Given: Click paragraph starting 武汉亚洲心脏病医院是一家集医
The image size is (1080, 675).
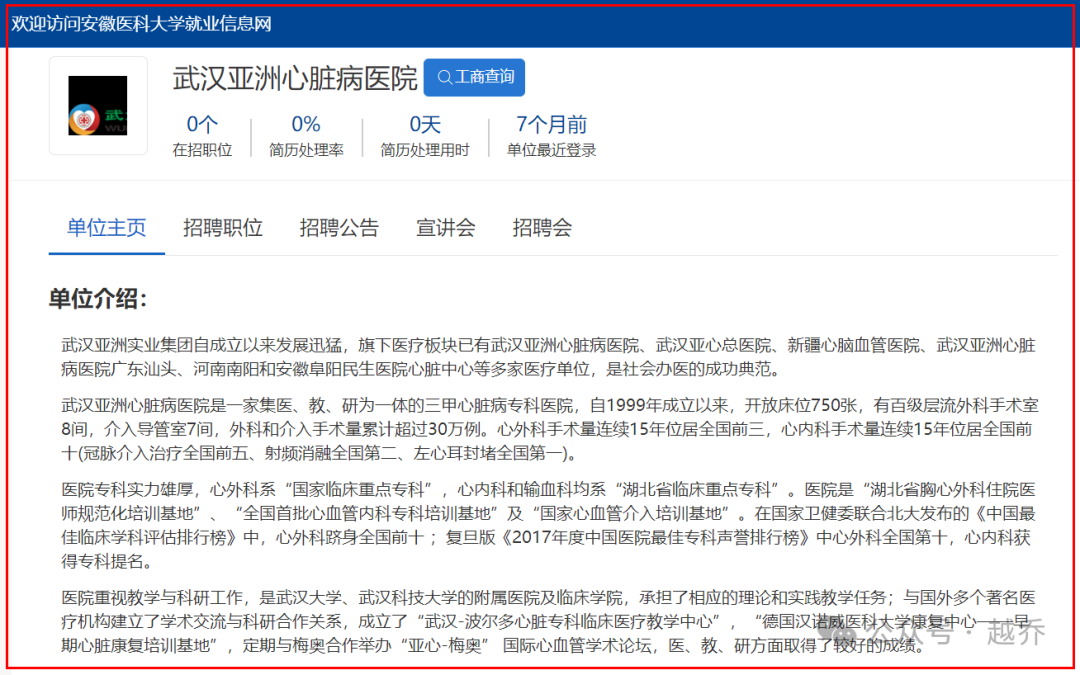Looking at the screenshot, I should (550, 429).
